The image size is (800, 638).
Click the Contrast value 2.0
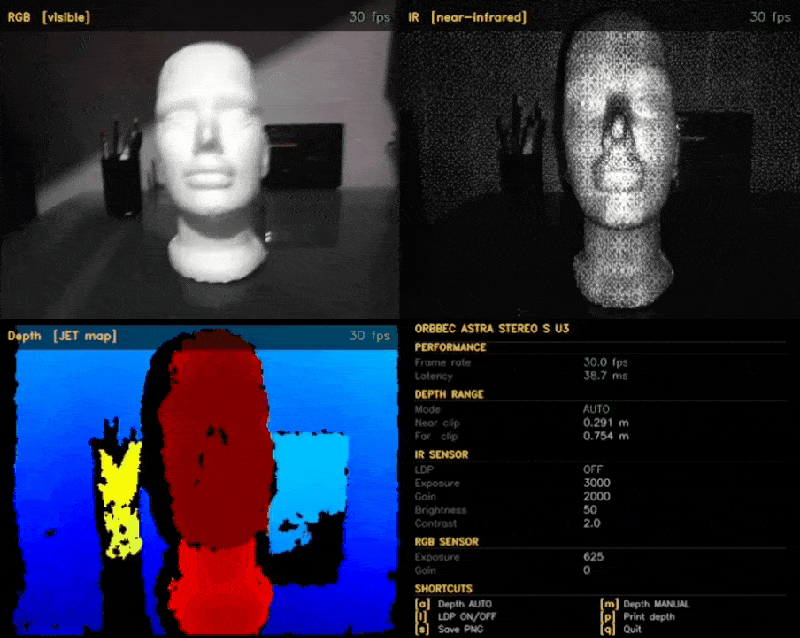(x=592, y=523)
